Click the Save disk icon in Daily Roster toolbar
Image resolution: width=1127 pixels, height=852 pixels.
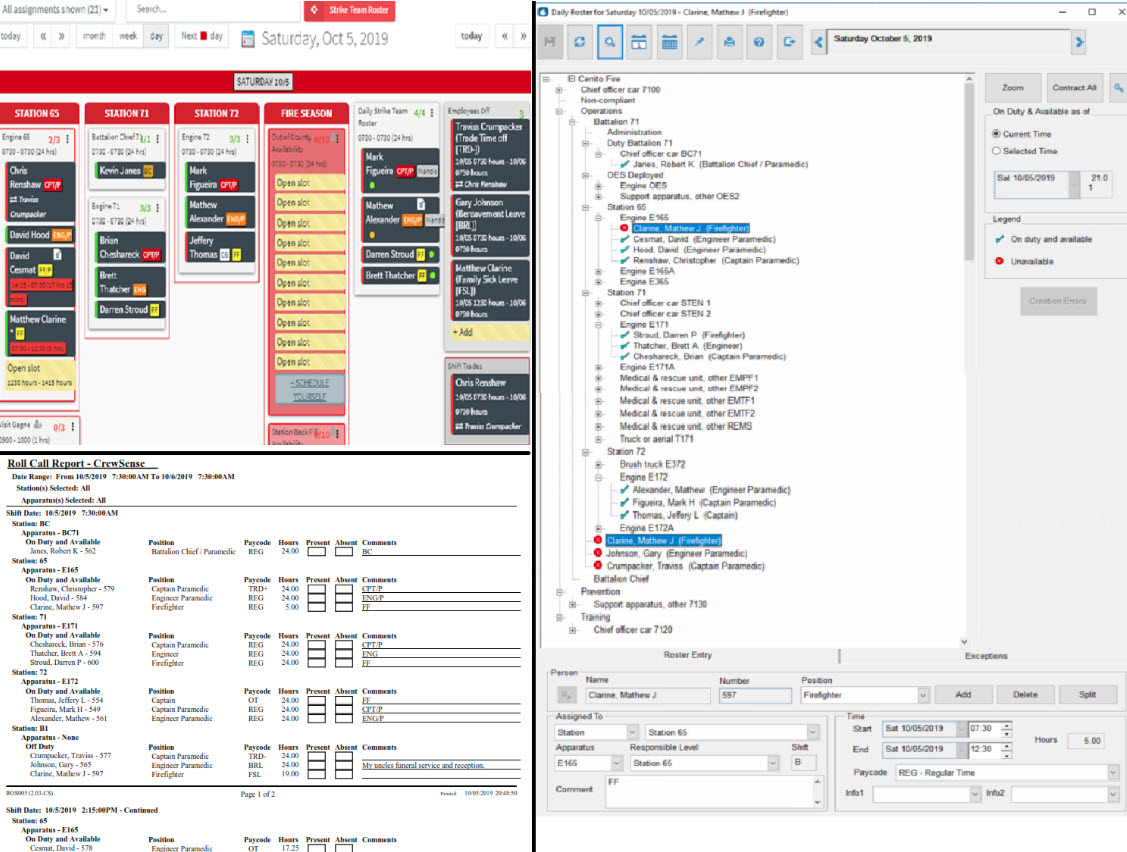[x=550, y=42]
